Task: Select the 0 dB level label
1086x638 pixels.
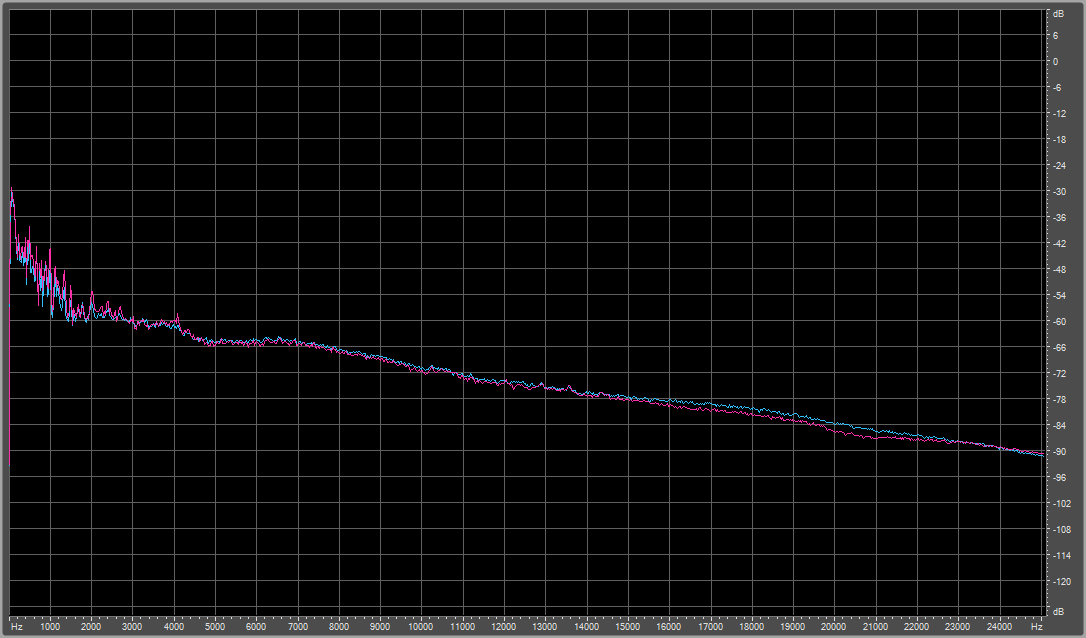Action: pyautogui.click(x=1056, y=61)
